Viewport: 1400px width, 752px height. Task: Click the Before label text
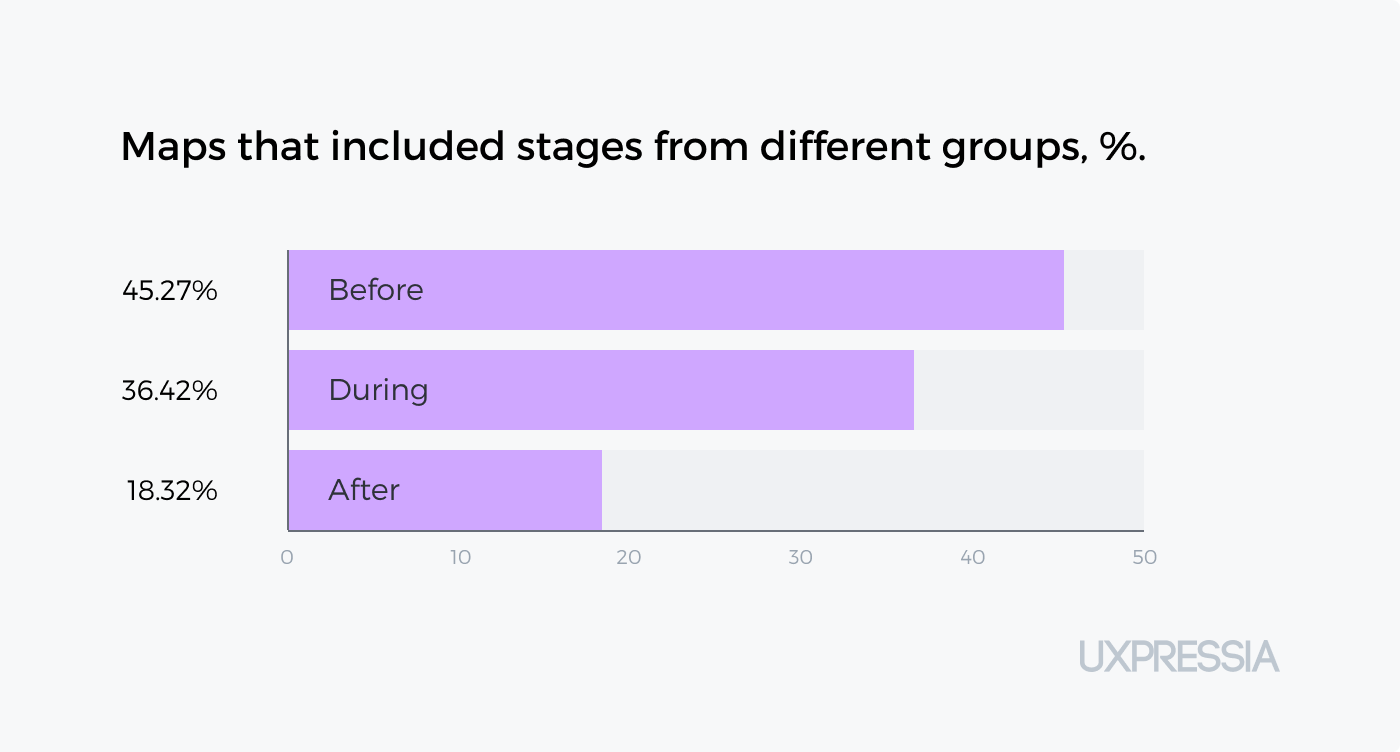tap(376, 290)
